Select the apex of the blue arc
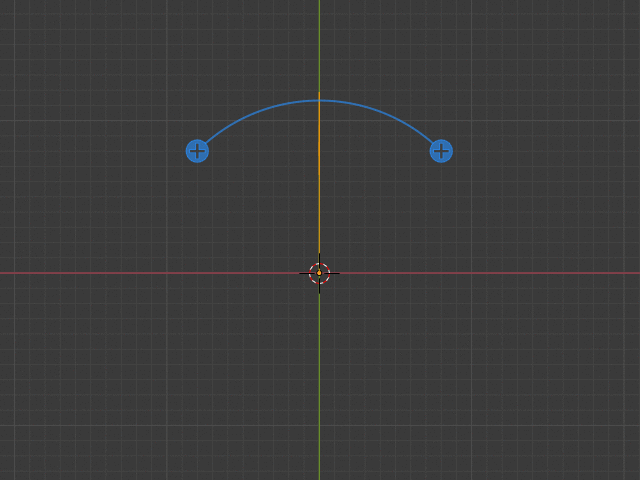The image size is (640, 480). [319, 101]
